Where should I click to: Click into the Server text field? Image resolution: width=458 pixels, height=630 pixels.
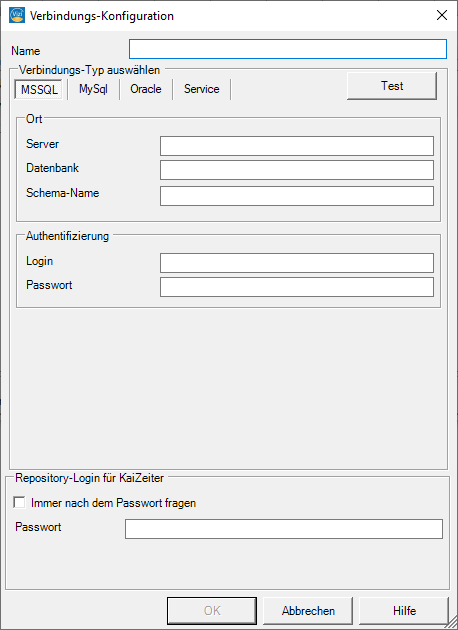297,146
